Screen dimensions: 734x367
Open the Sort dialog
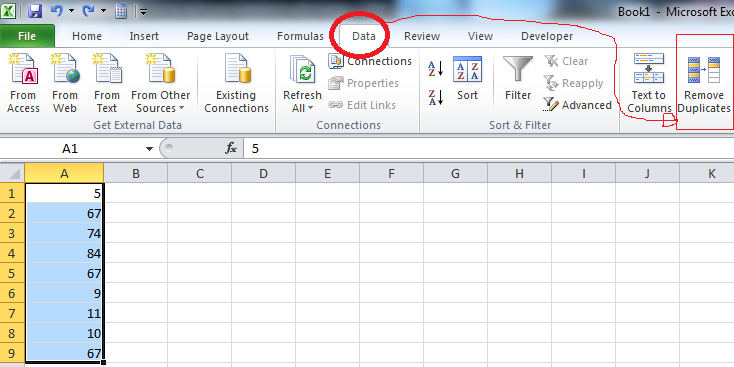click(467, 78)
